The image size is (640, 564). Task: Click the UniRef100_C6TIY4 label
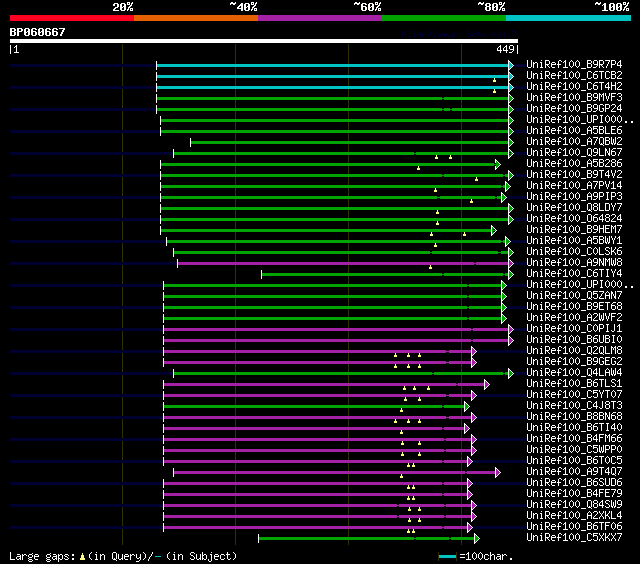click(x=574, y=274)
